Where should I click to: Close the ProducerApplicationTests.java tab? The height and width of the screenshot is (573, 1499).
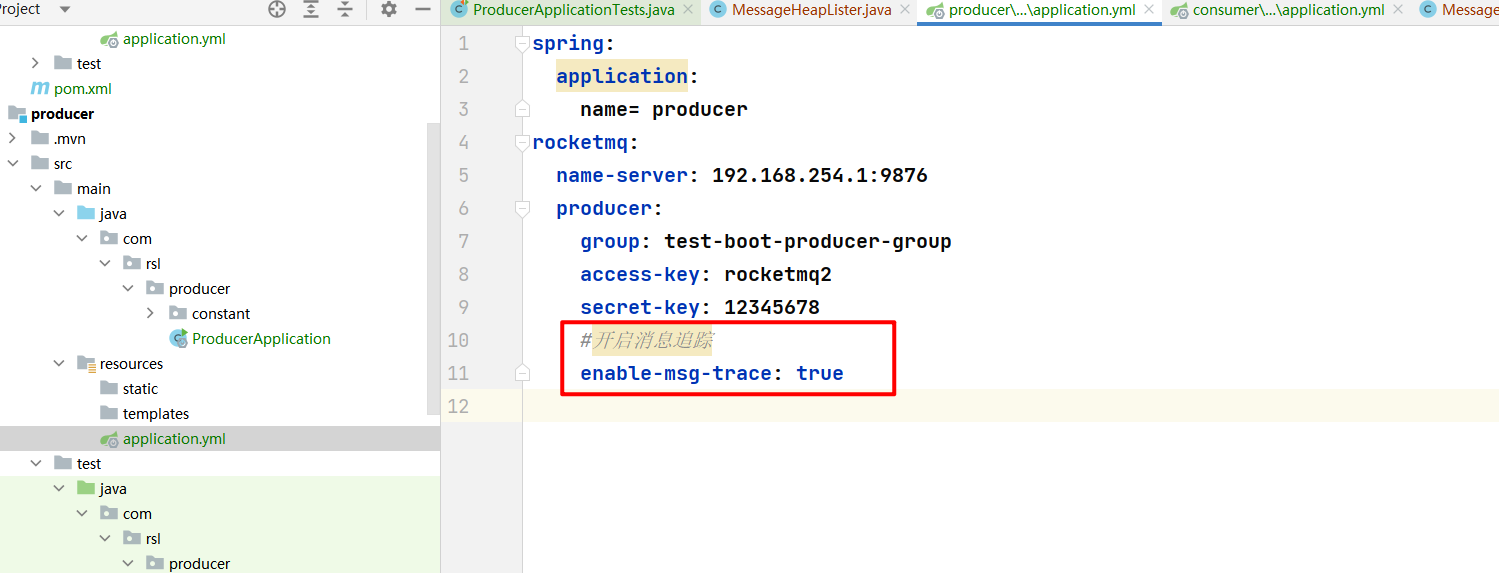[x=688, y=10]
